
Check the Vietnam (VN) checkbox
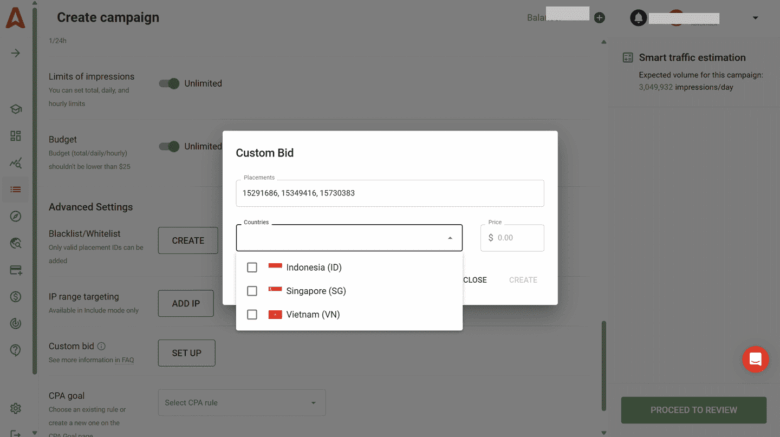(x=252, y=314)
